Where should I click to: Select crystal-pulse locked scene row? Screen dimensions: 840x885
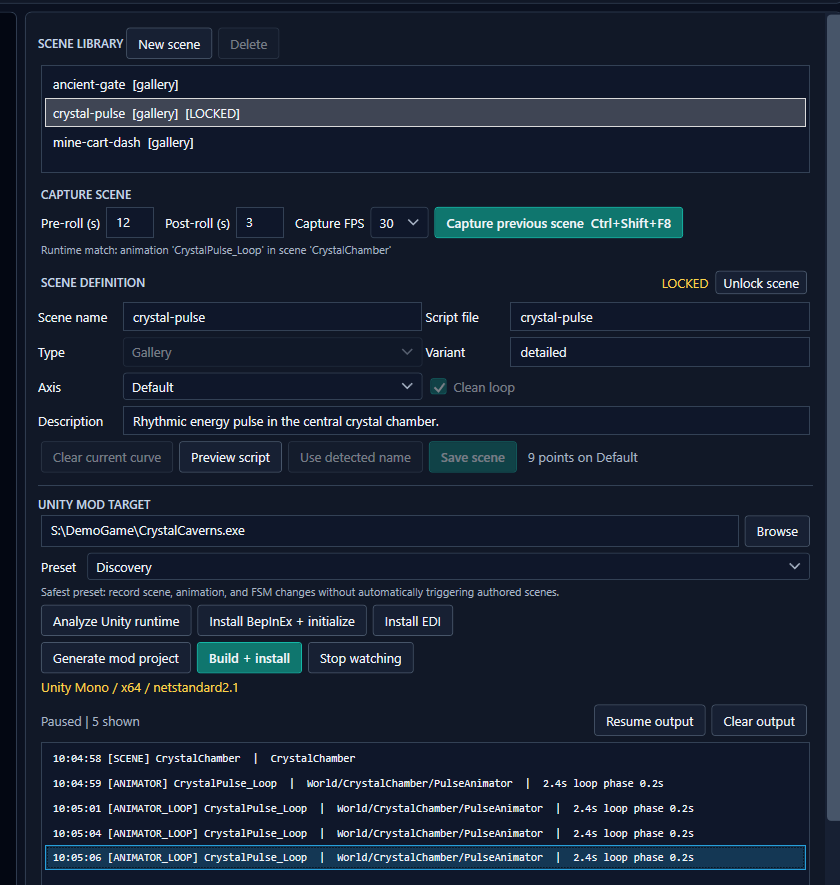[x=425, y=113]
